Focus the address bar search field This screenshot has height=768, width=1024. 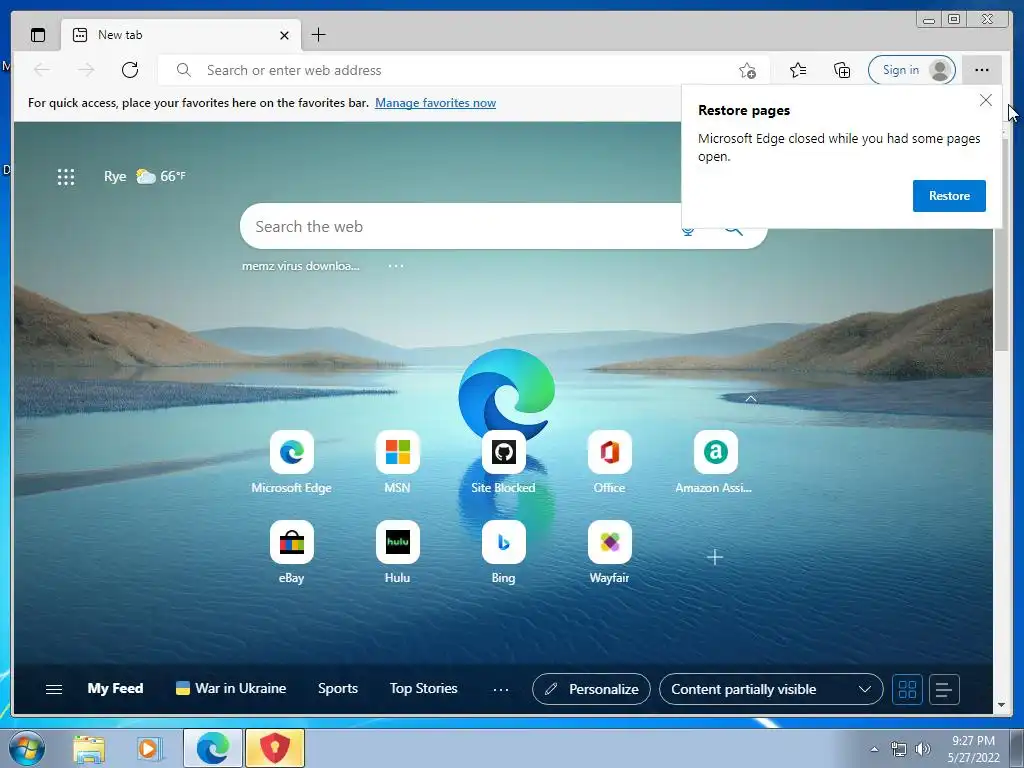(464, 70)
